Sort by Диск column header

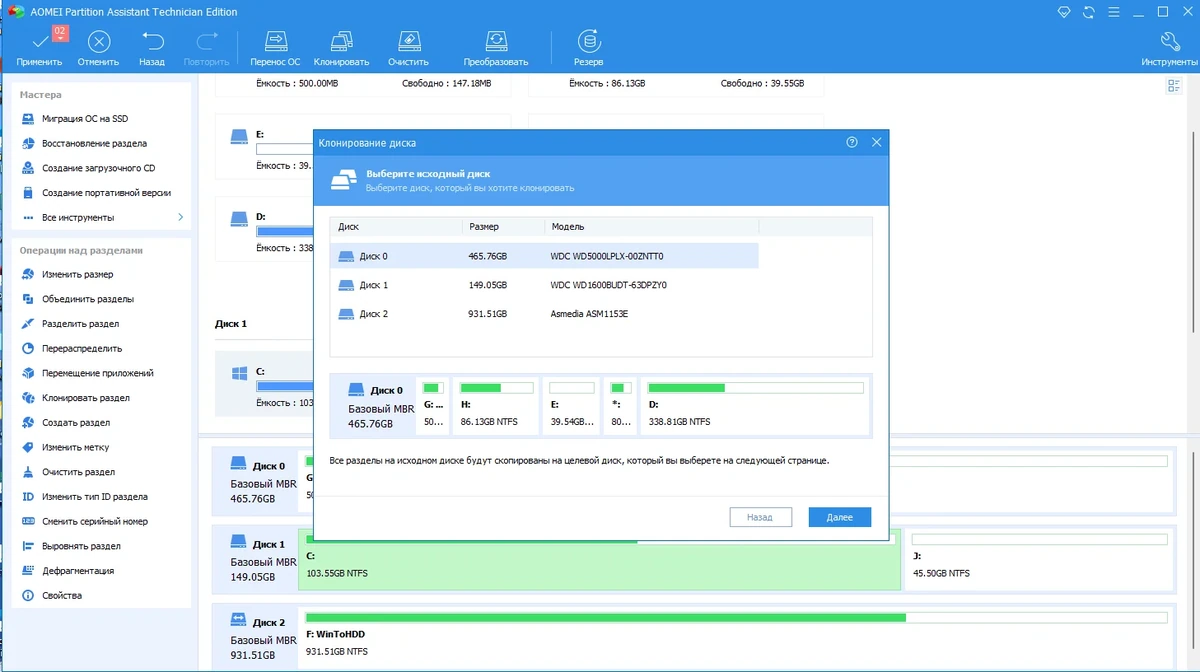397,227
